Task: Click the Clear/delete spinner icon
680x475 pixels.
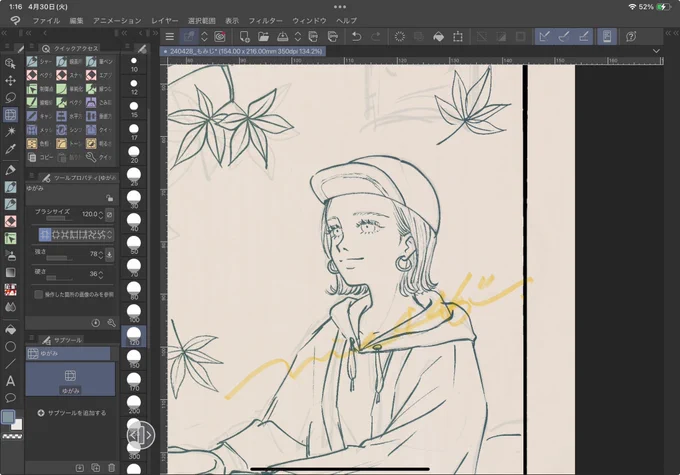Action: coord(399,37)
